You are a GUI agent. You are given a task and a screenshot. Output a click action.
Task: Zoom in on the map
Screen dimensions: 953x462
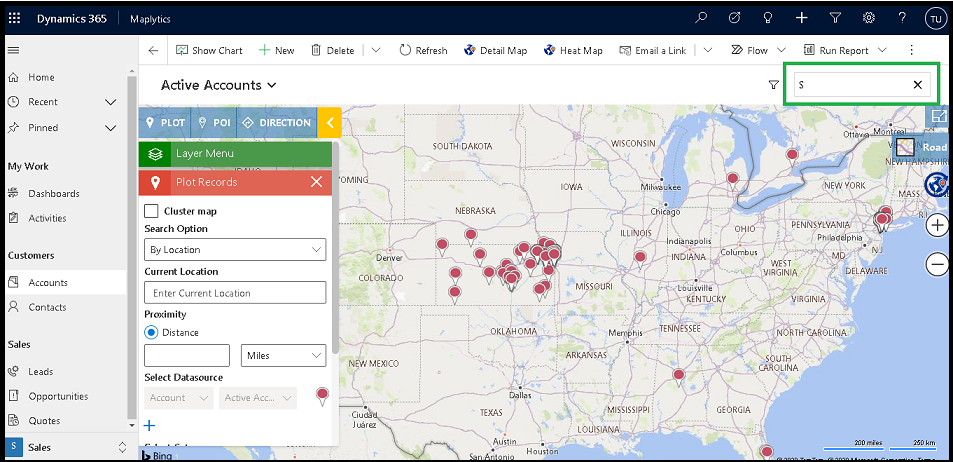point(937,225)
